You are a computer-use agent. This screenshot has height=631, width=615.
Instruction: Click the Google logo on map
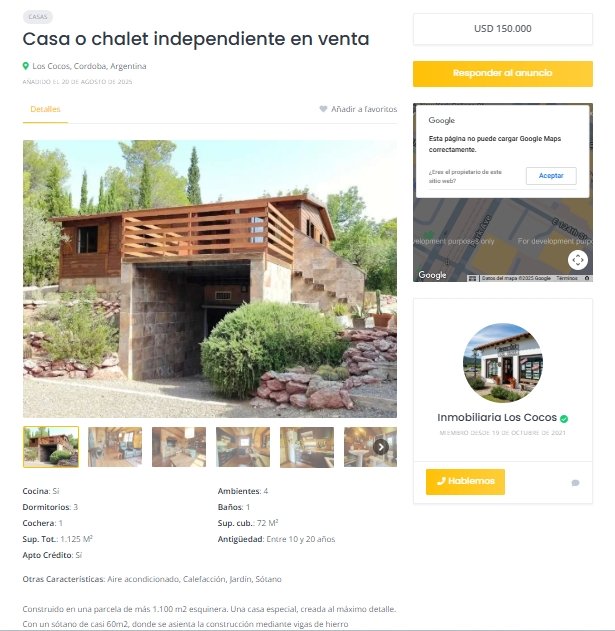[x=432, y=275]
